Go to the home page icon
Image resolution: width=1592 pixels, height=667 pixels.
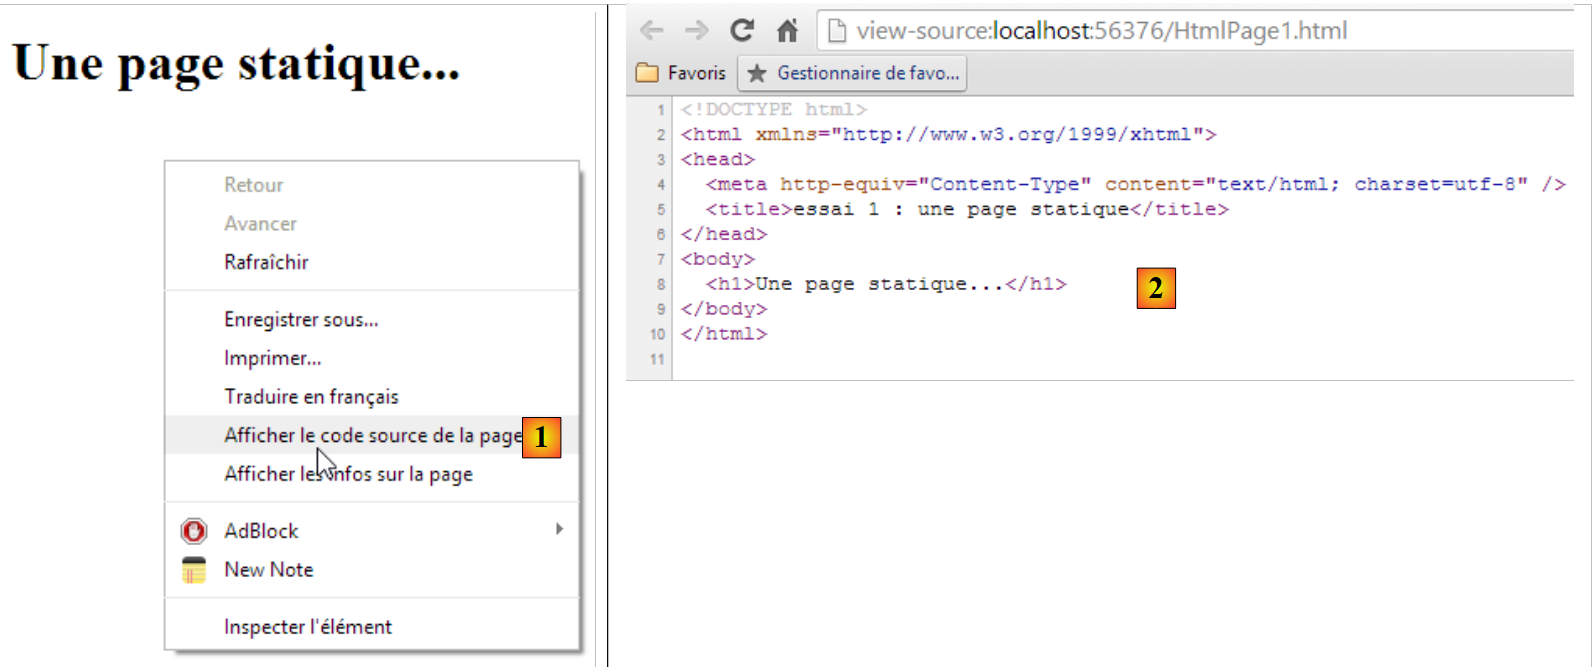(x=788, y=31)
